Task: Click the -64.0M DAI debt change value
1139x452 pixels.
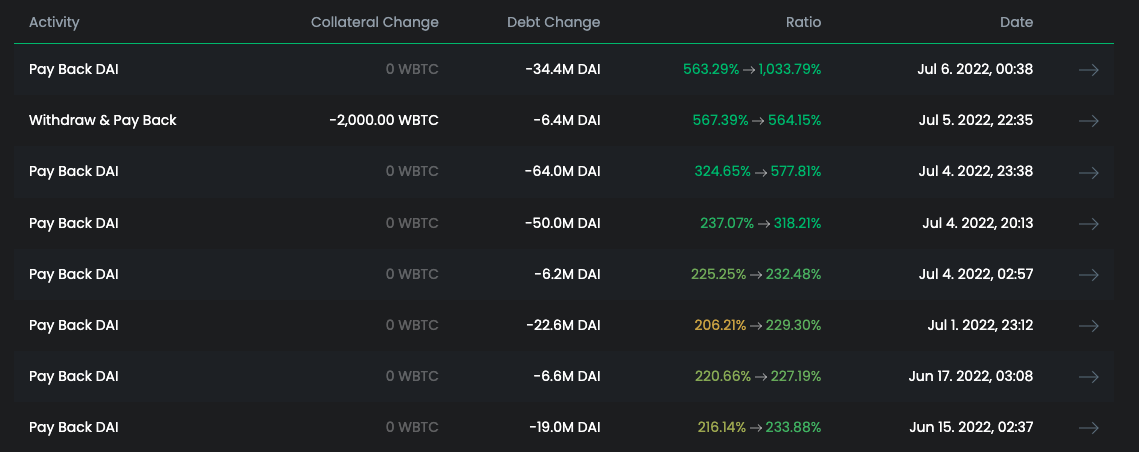Action: tap(562, 172)
